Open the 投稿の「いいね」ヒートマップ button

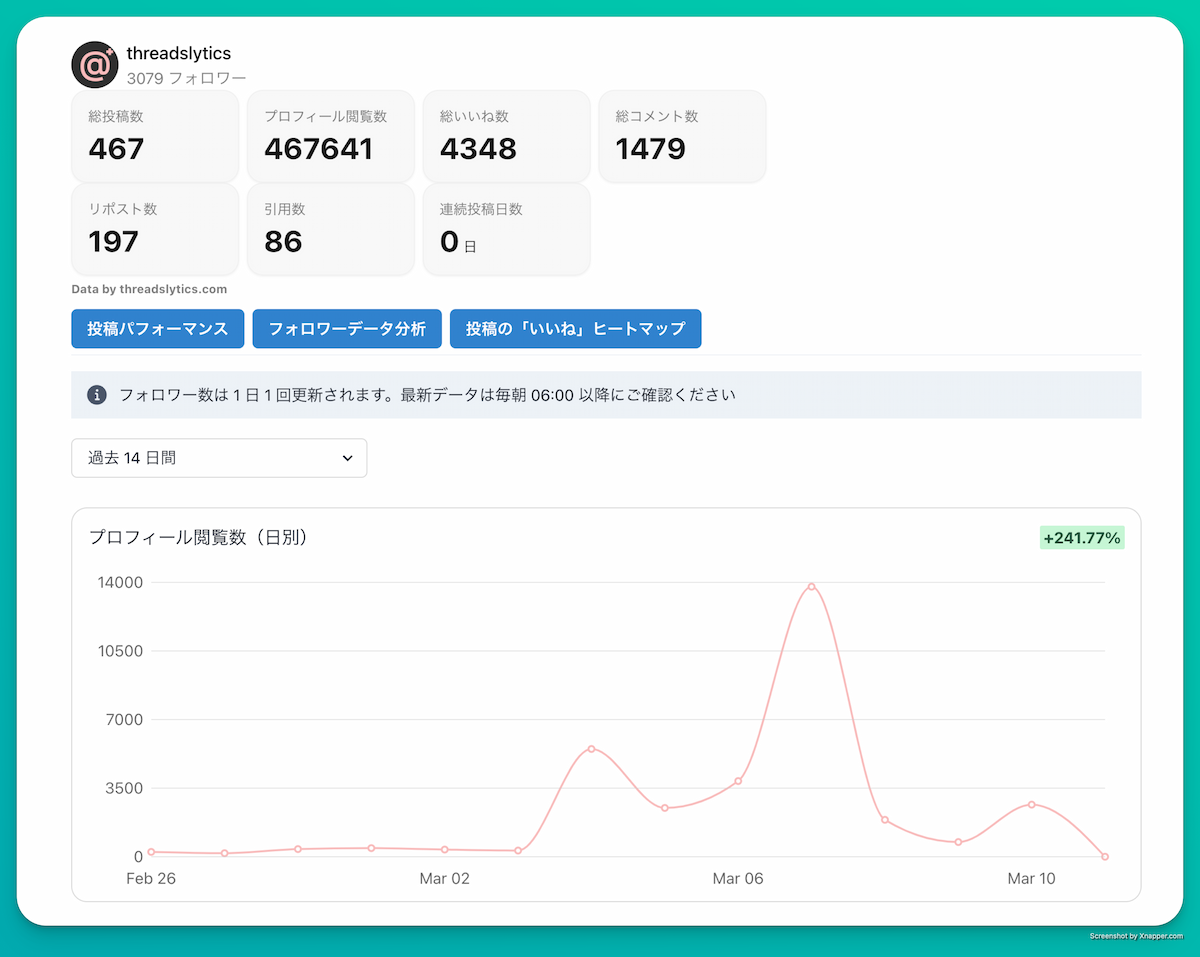click(575, 329)
